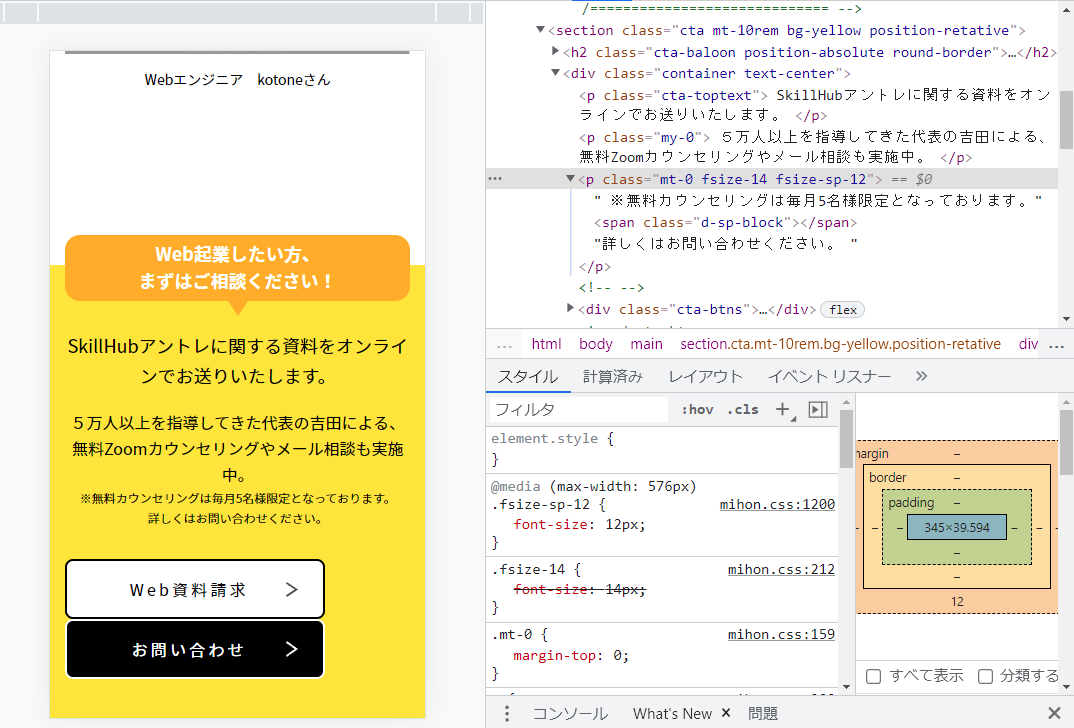Viewport: 1074px width, 728px height.
Task: Close the DevTools bottom drawer
Action: (x=1055, y=713)
